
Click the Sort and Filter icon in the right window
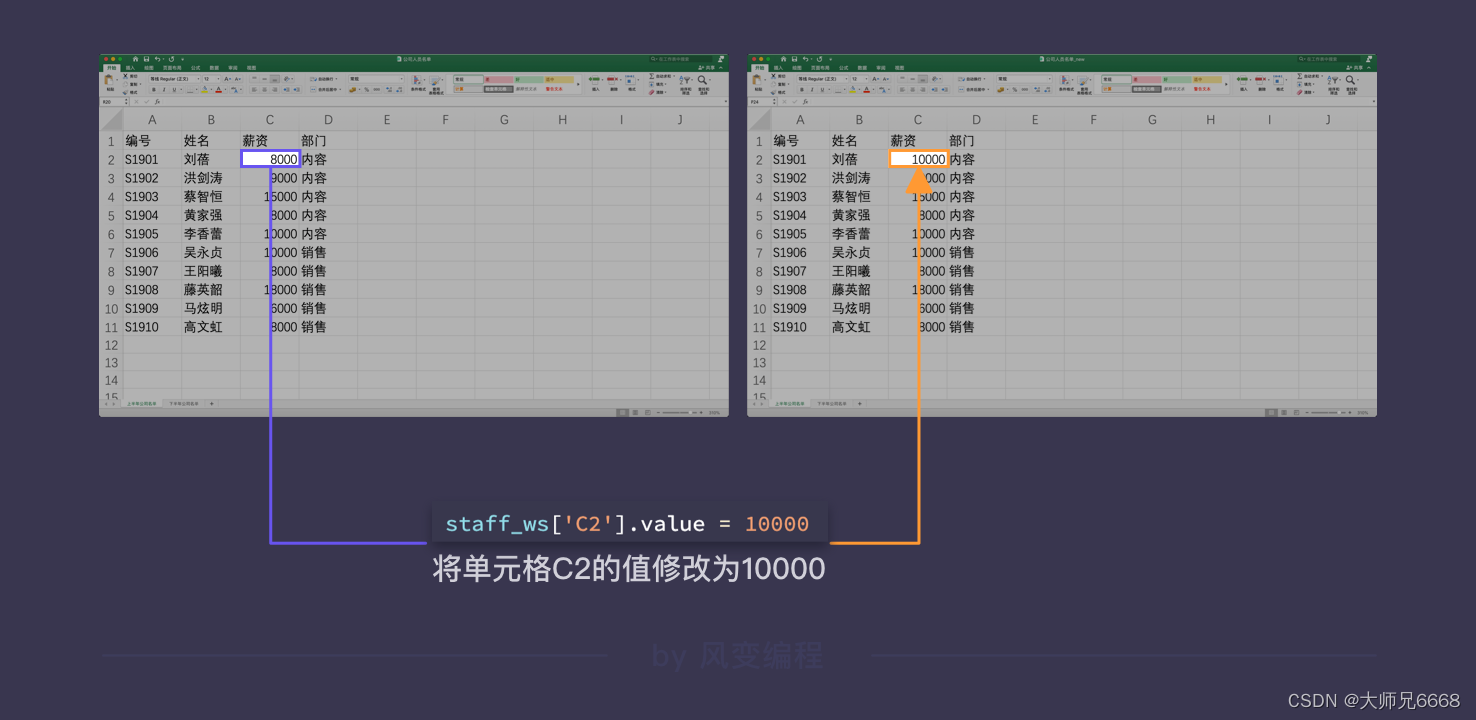point(1333,80)
